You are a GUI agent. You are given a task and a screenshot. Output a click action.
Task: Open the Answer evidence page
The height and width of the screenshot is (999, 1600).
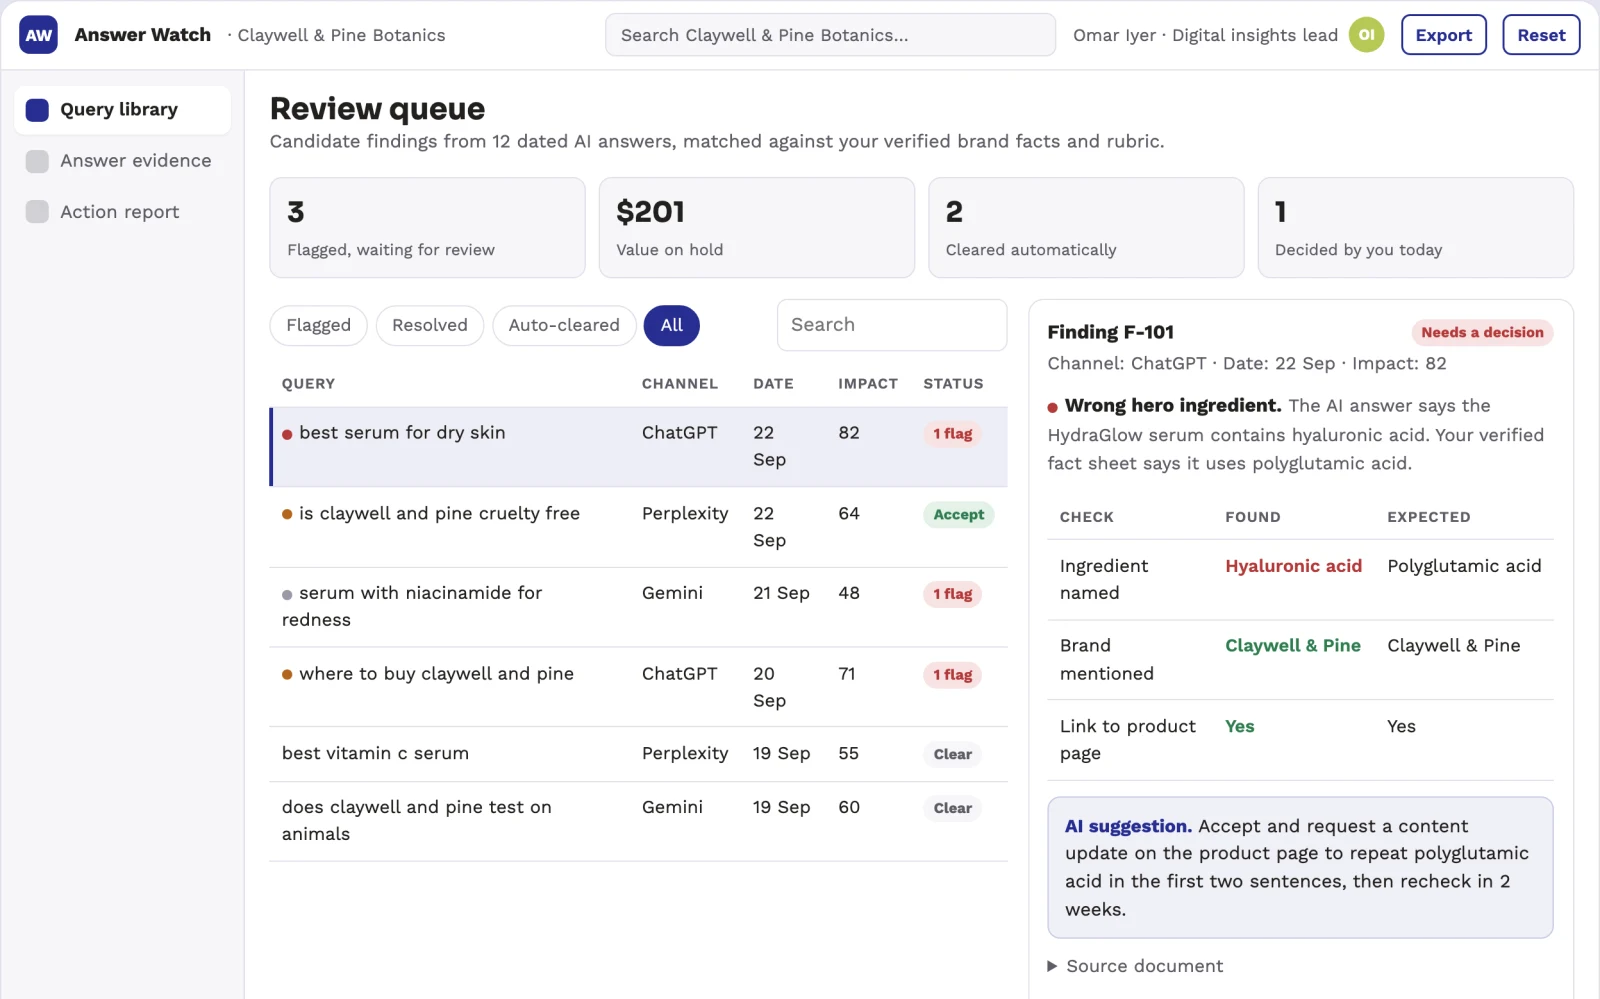click(122, 161)
